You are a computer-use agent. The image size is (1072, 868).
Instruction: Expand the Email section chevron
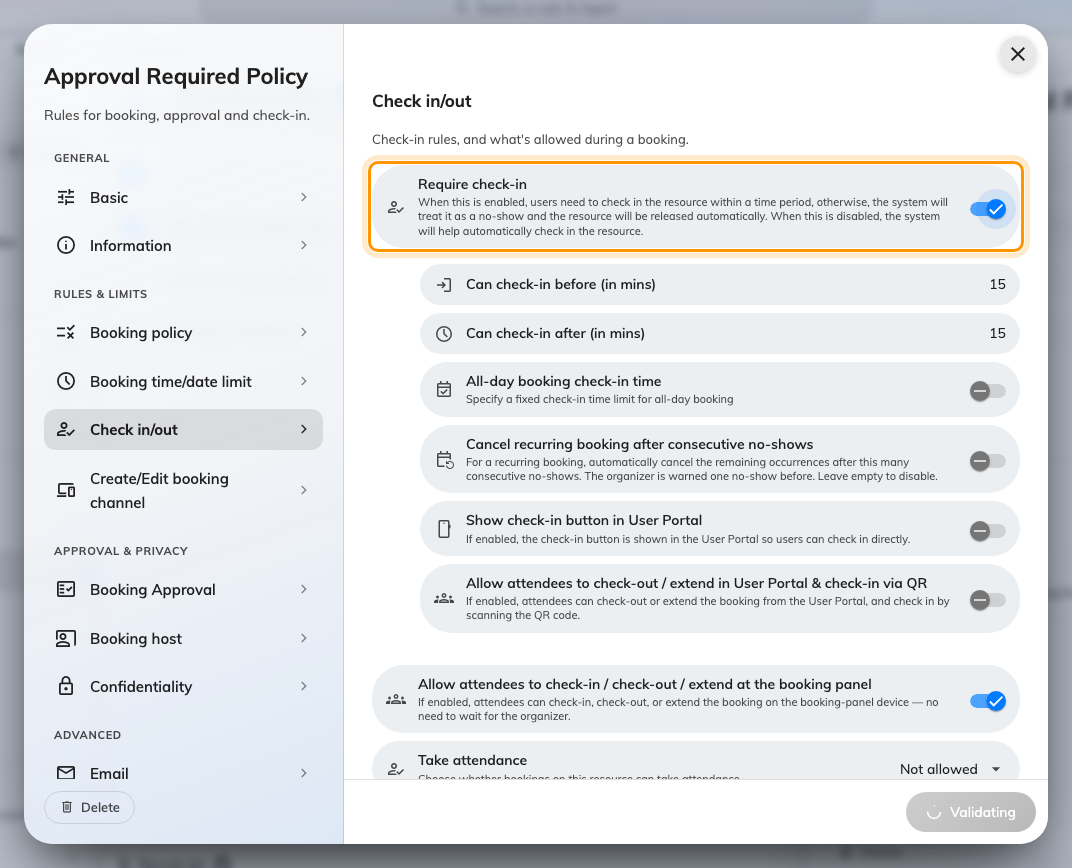tap(304, 773)
